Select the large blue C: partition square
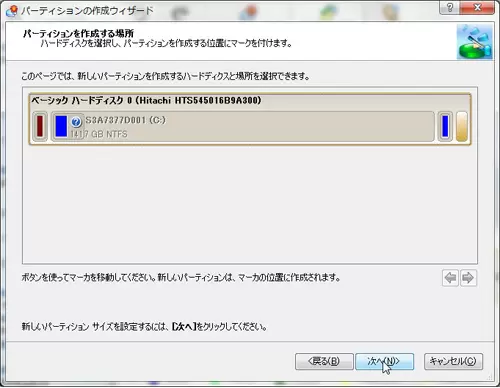The height and width of the screenshot is (388, 500). point(61,126)
